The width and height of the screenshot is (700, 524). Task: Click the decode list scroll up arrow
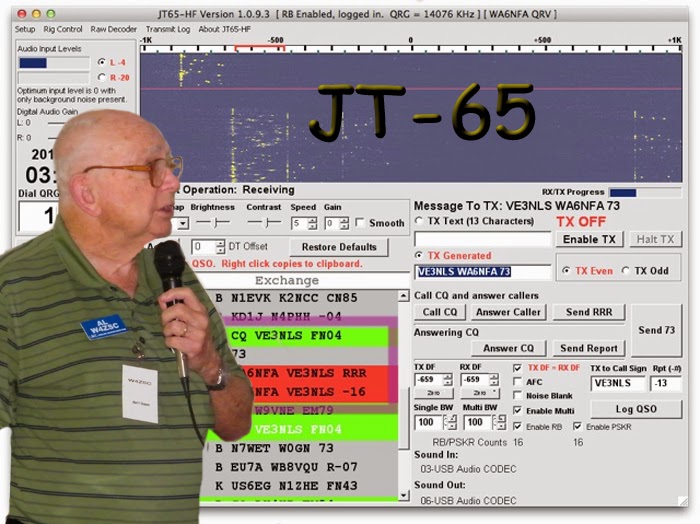click(x=403, y=295)
